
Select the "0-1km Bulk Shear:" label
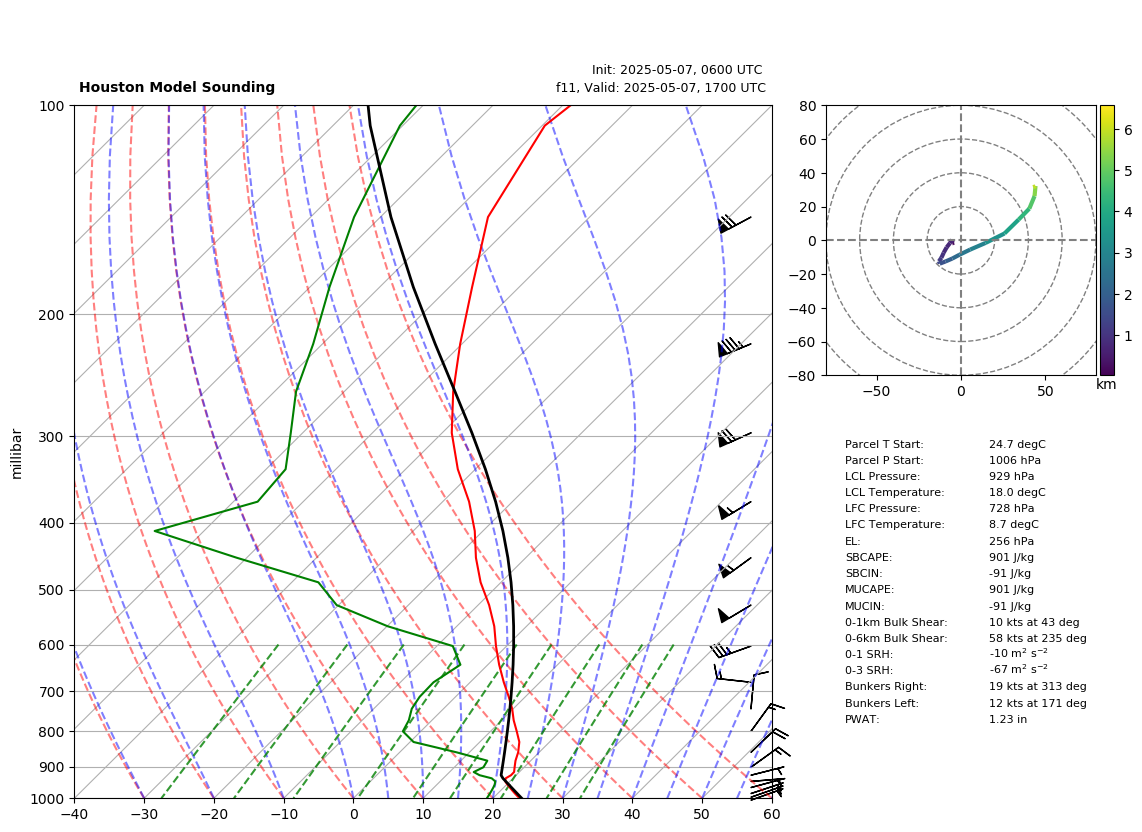[896, 623]
